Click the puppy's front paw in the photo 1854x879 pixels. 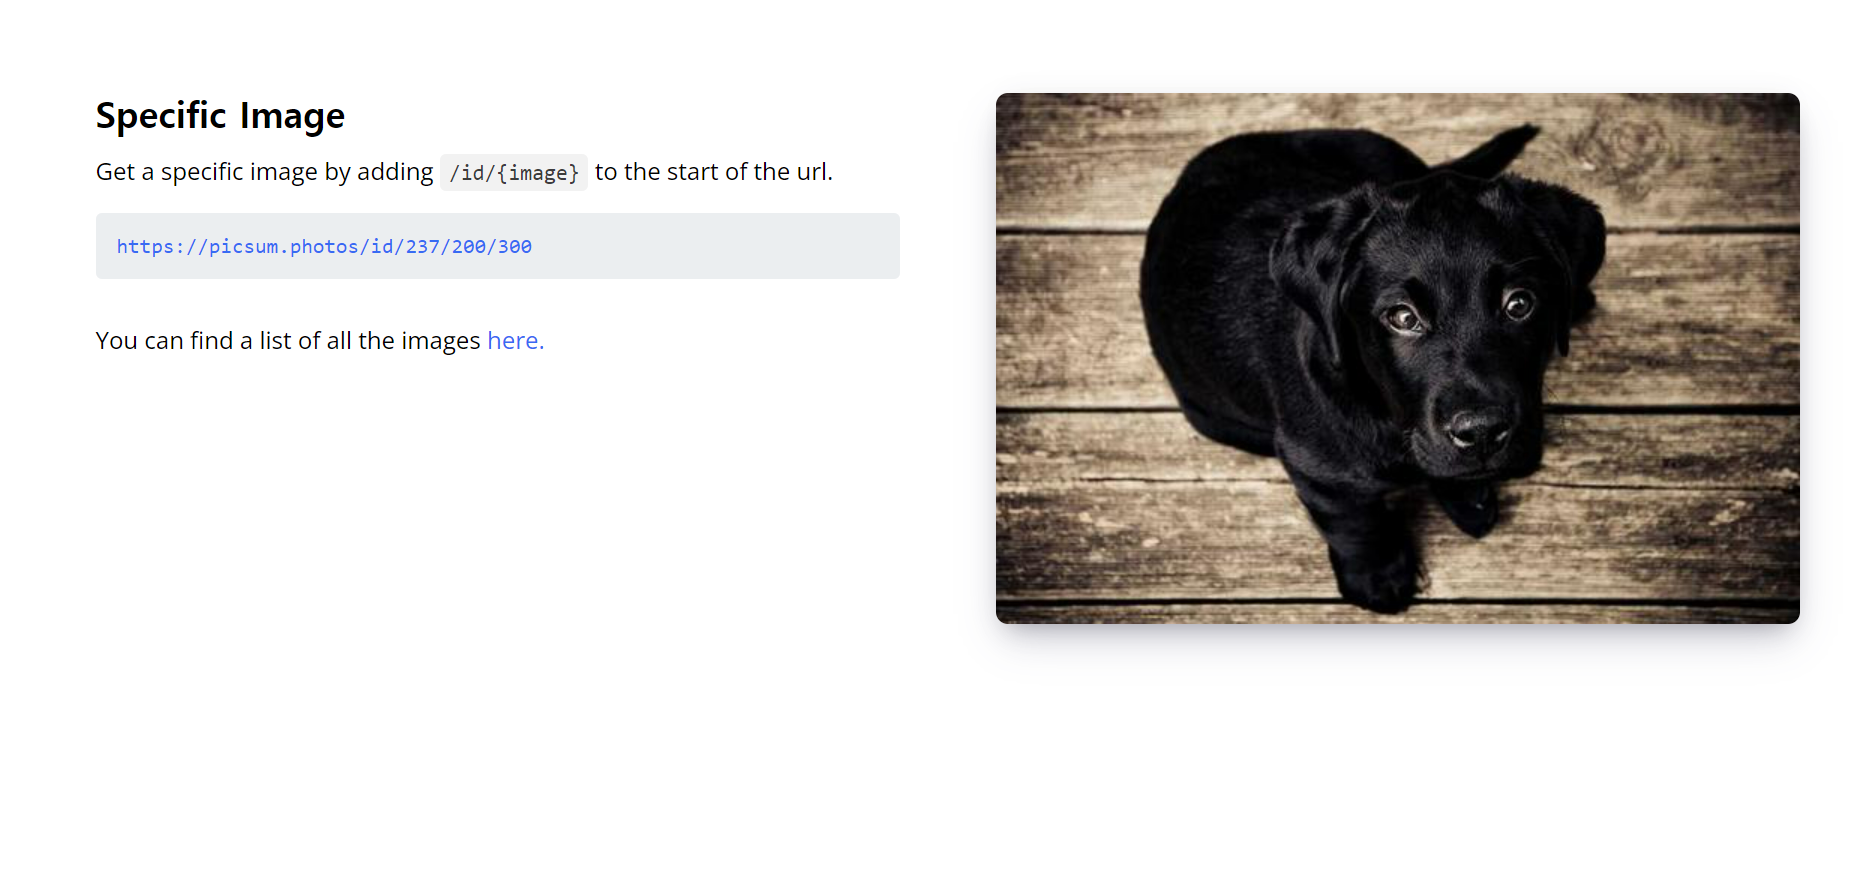pos(1378,580)
